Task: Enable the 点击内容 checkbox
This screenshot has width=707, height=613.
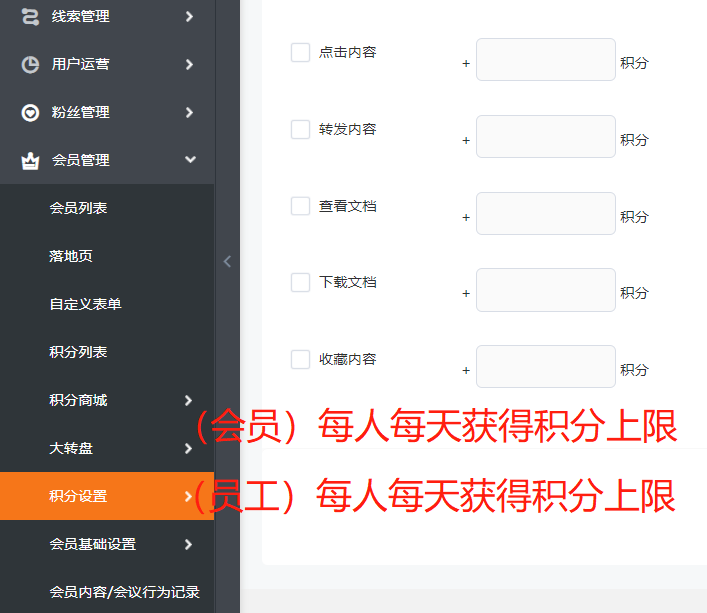Action: click(x=300, y=53)
